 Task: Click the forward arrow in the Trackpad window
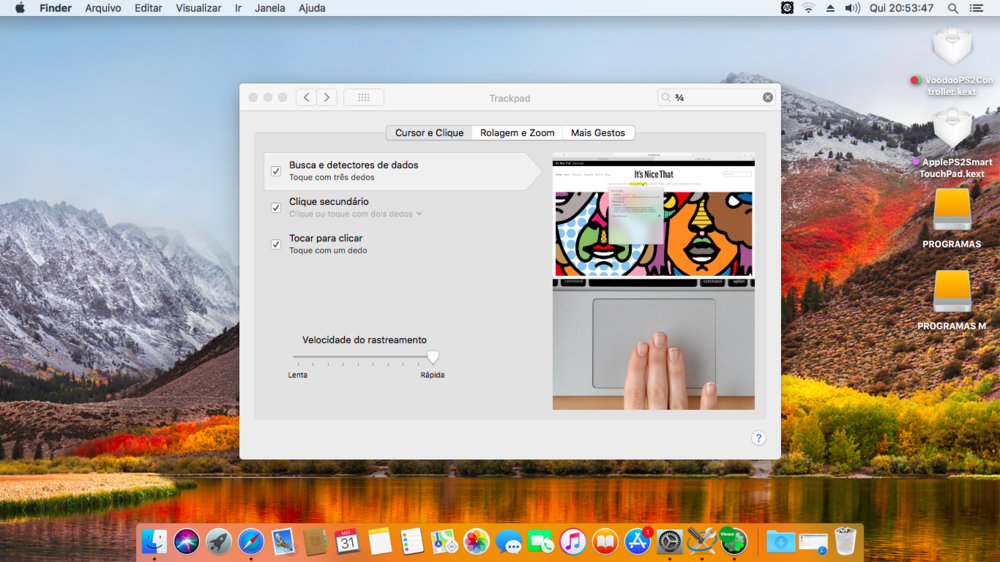tap(327, 97)
